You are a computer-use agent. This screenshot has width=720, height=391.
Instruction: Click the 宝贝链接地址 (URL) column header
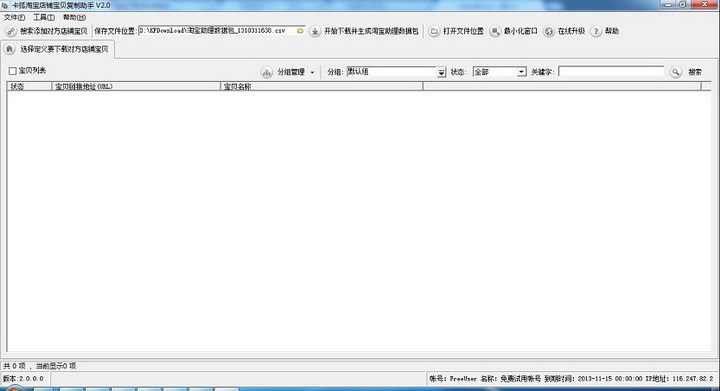click(x=136, y=86)
